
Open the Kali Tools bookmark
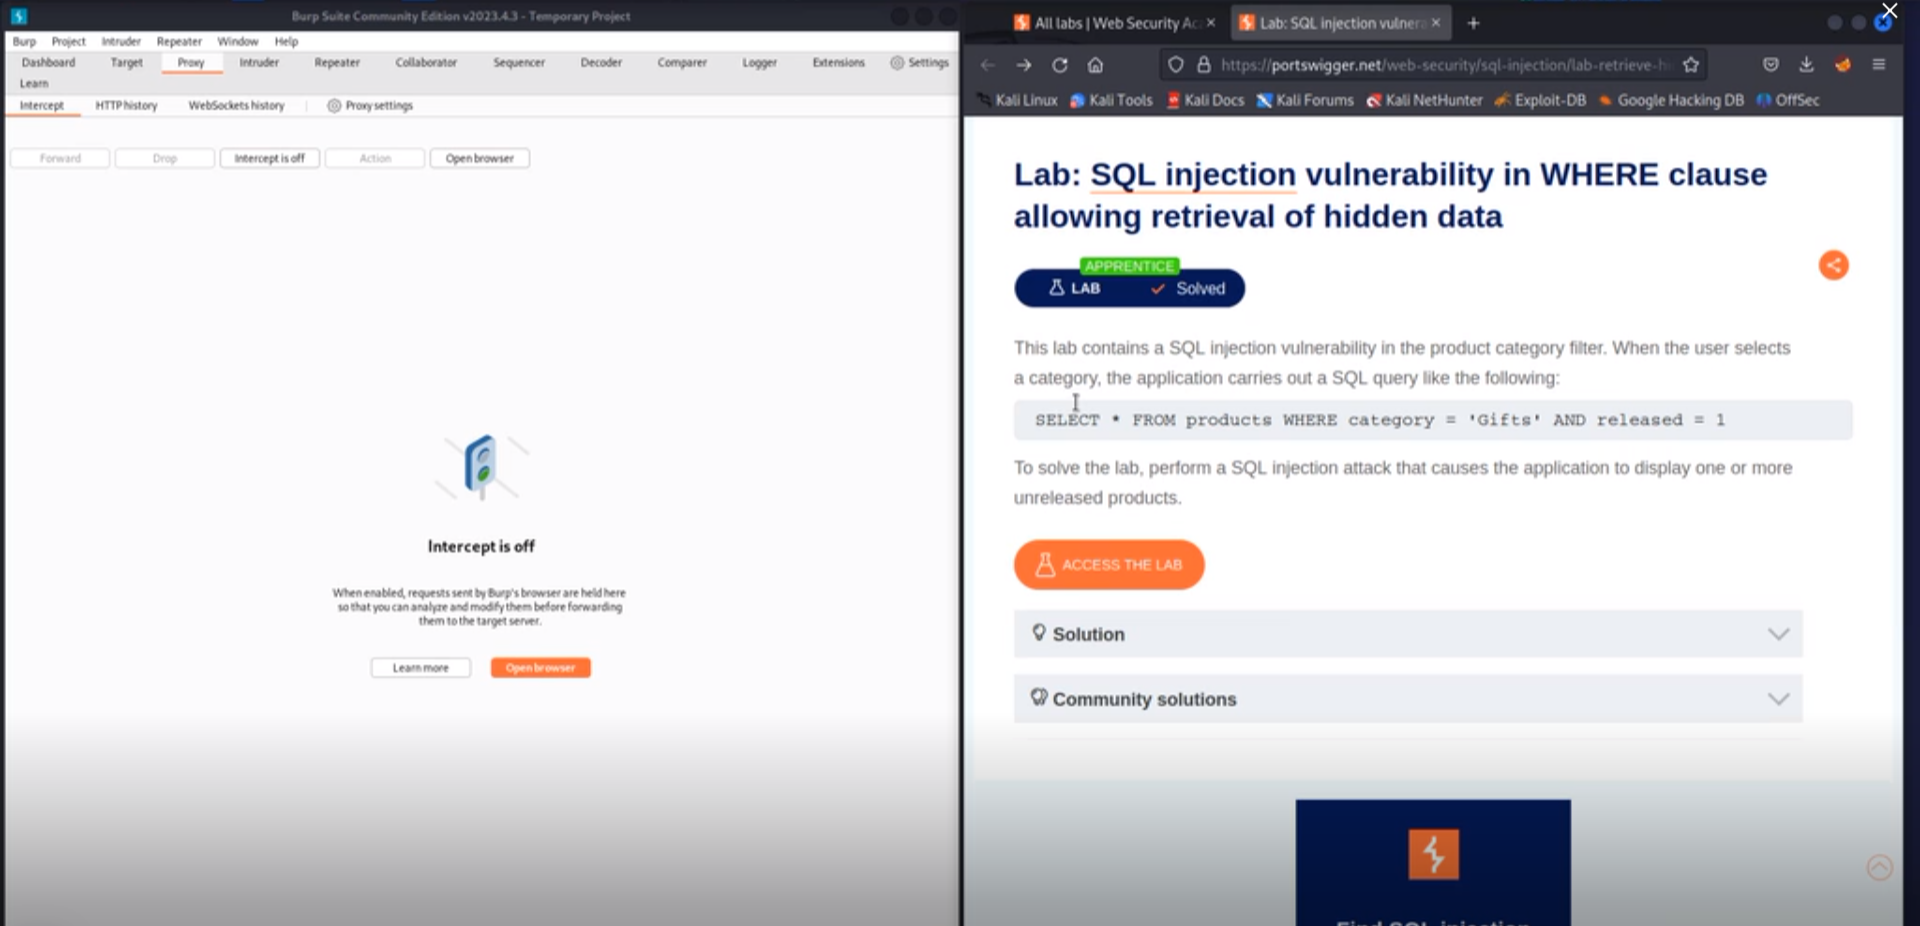pyautogui.click(x=1111, y=100)
